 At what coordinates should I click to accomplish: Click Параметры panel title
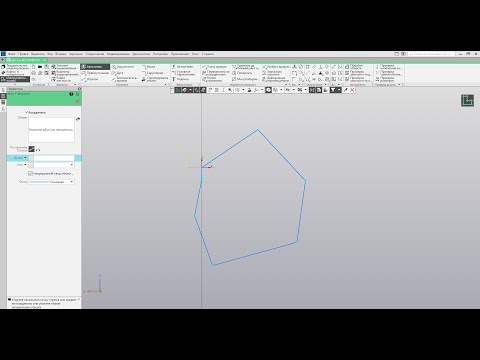tap(15, 89)
